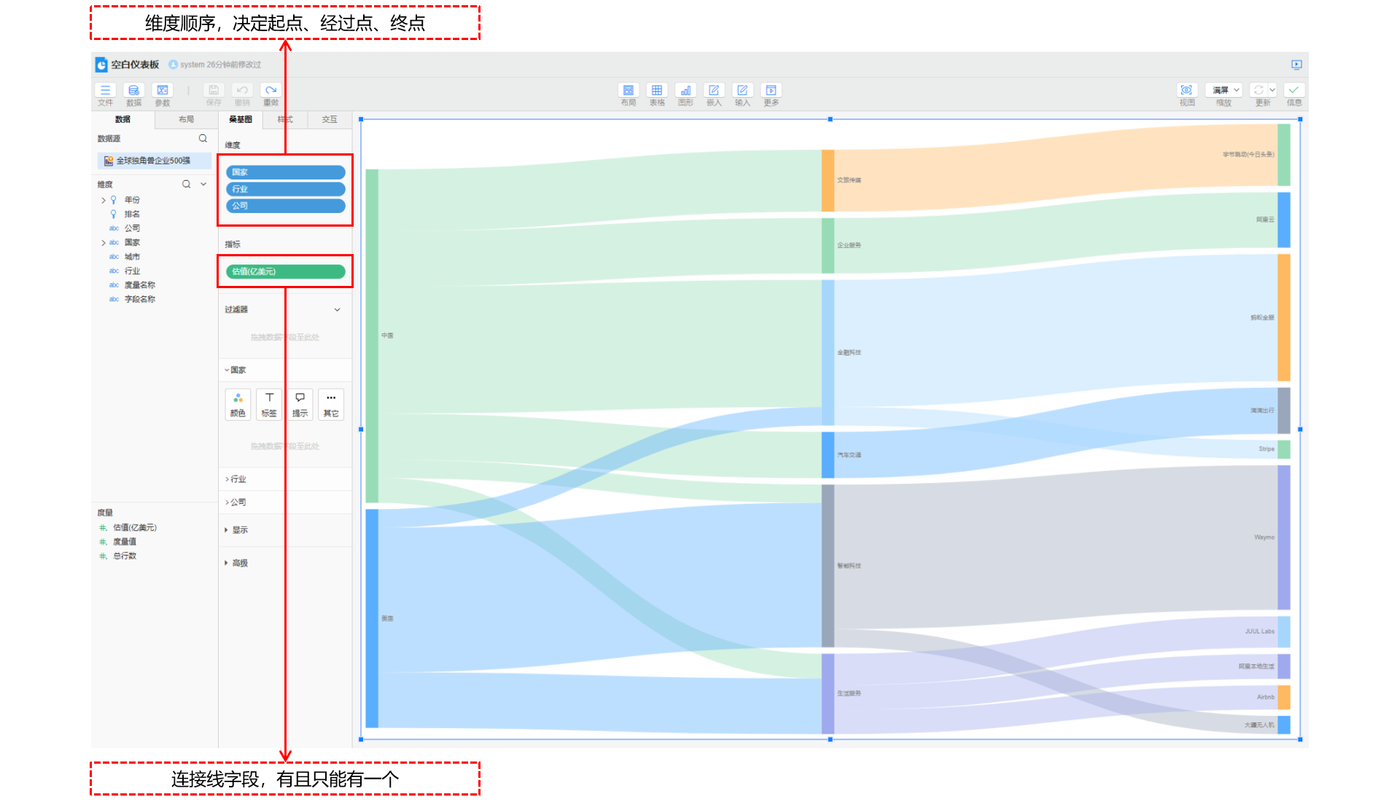Click the 视图 (view) eye icon

pyautogui.click(x=1186, y=91)
